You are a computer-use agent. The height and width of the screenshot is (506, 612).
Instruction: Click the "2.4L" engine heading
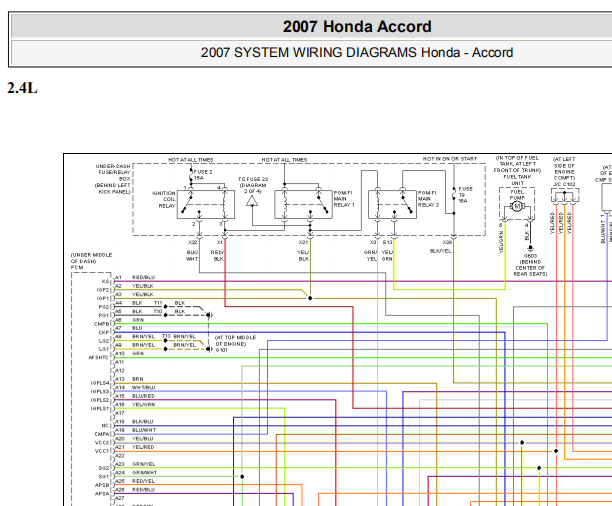tap(22, 88)
